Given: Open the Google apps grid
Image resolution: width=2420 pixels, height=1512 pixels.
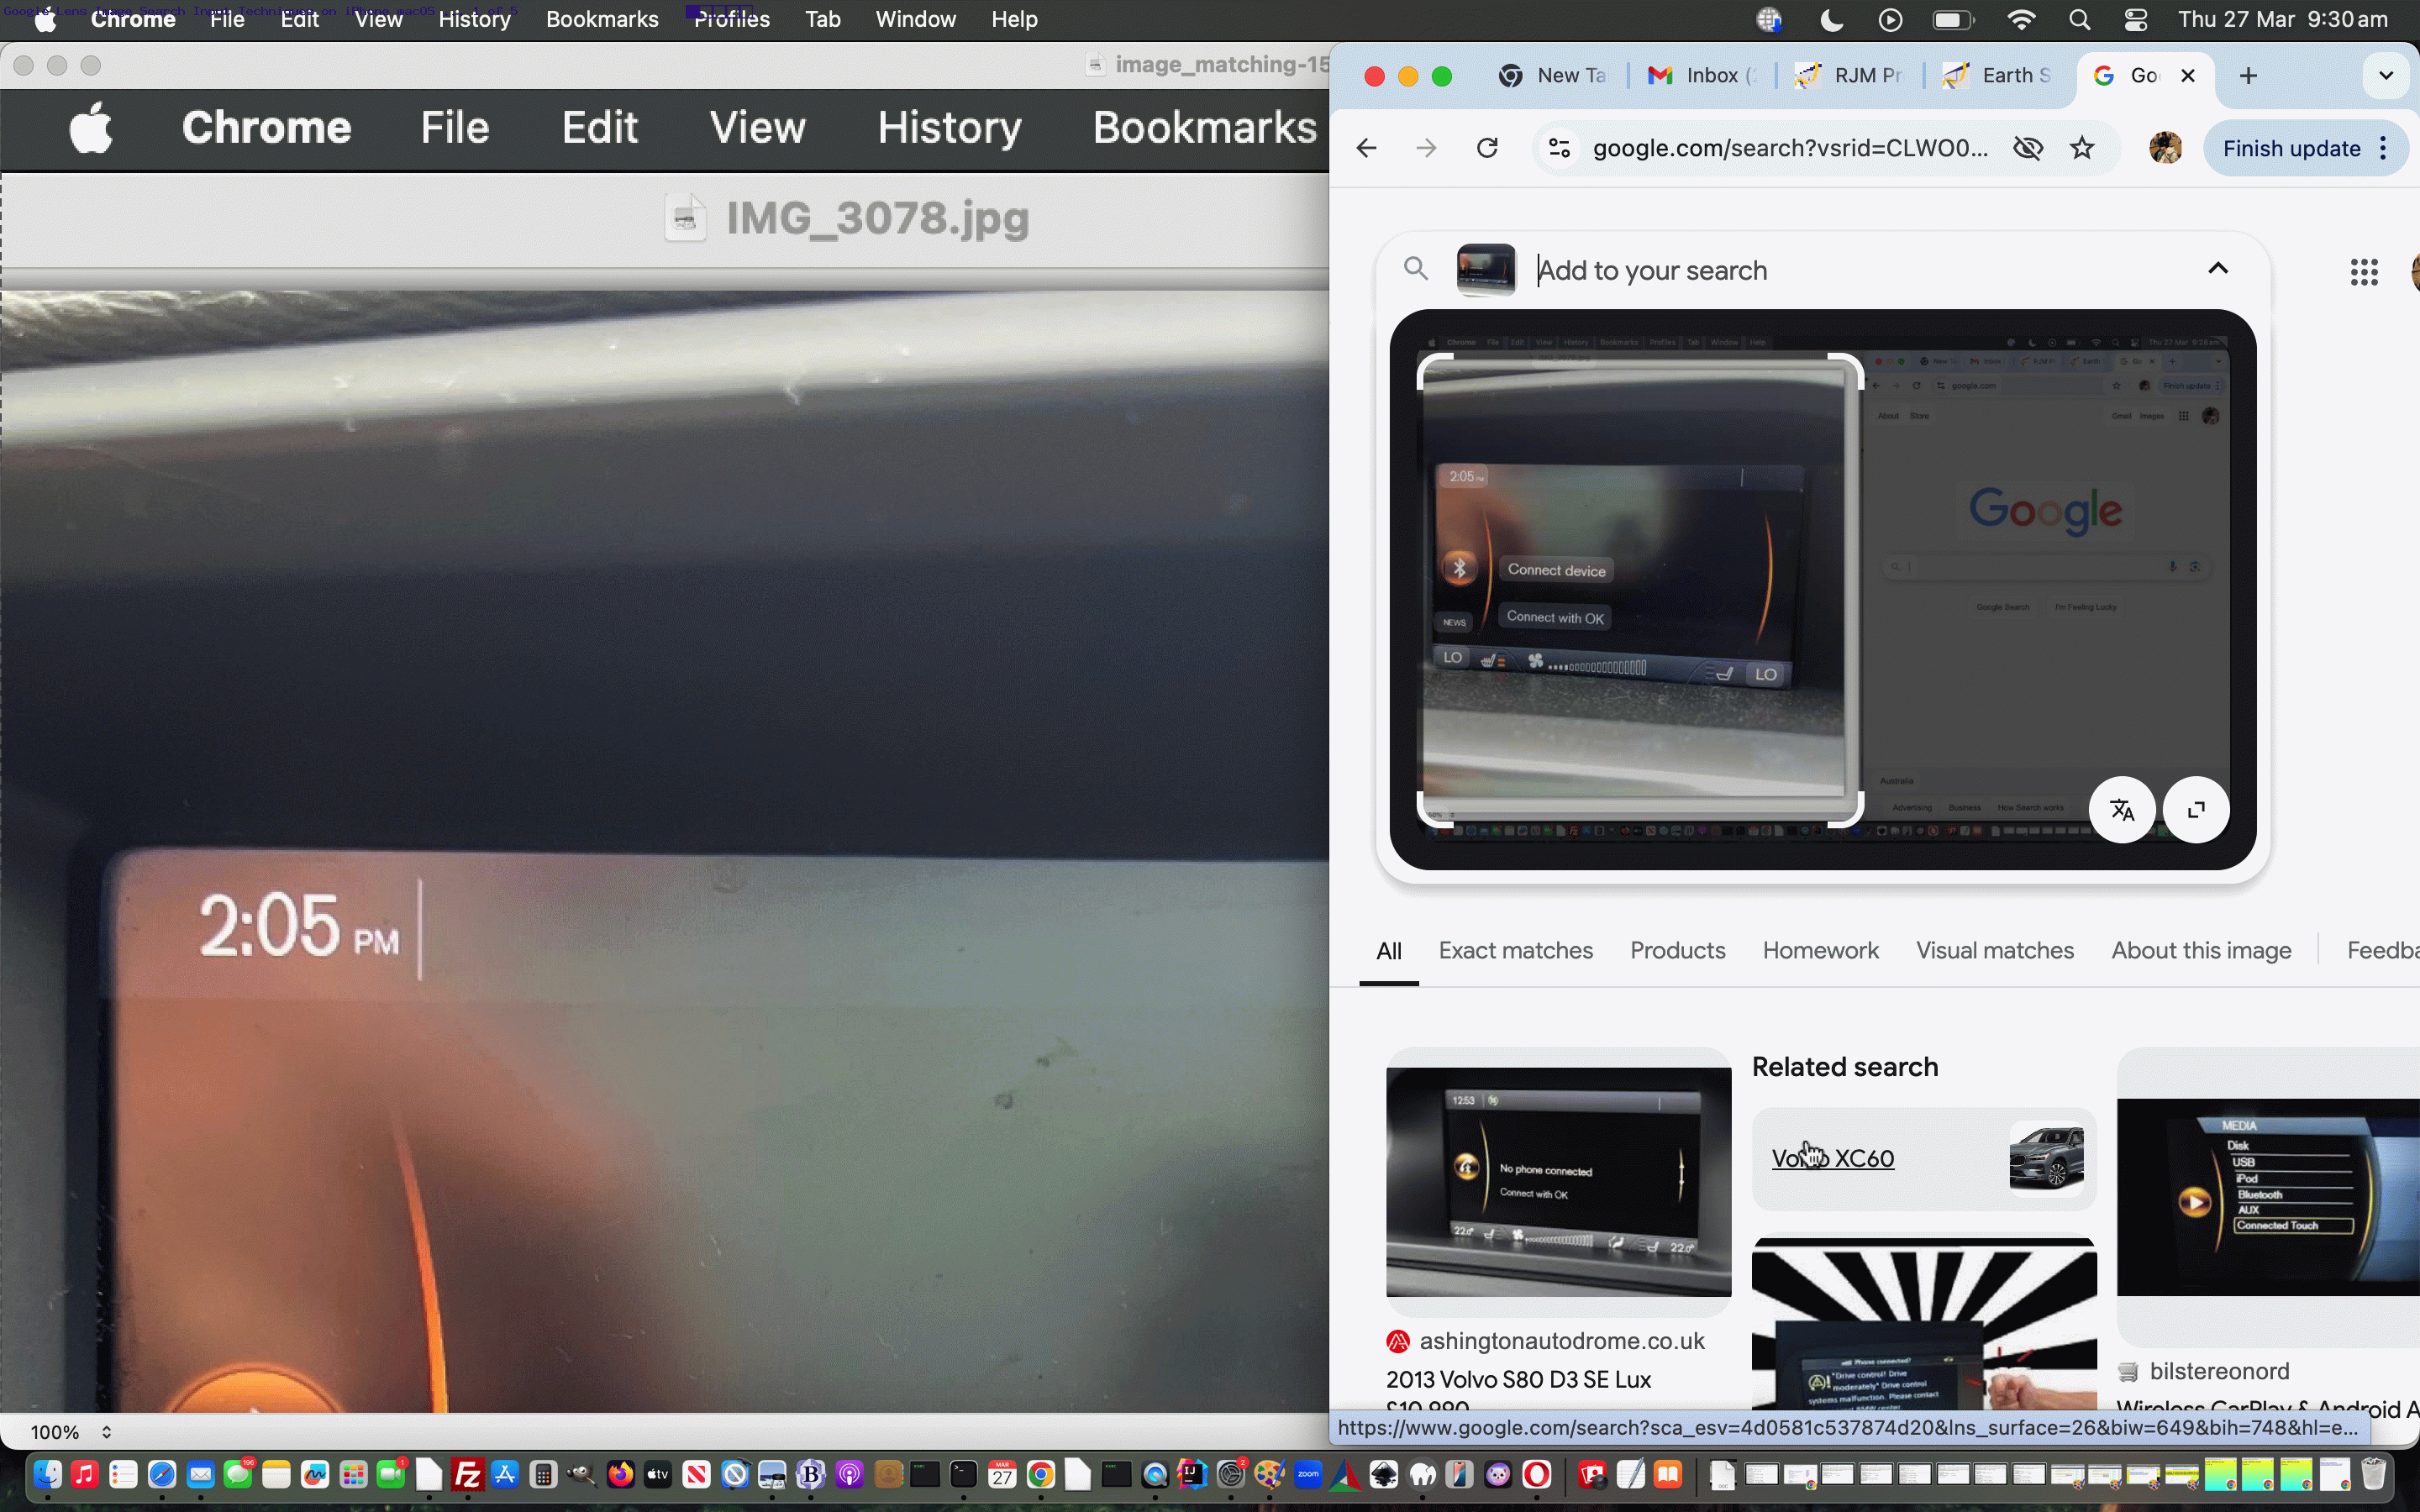Looking at the screenshot, I should 2364,272.
